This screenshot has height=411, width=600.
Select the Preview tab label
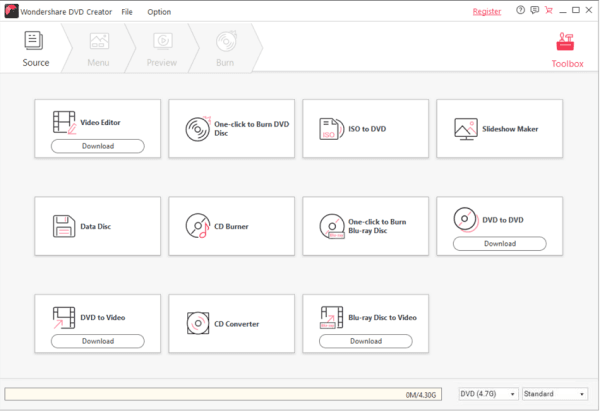pos(162,63)
